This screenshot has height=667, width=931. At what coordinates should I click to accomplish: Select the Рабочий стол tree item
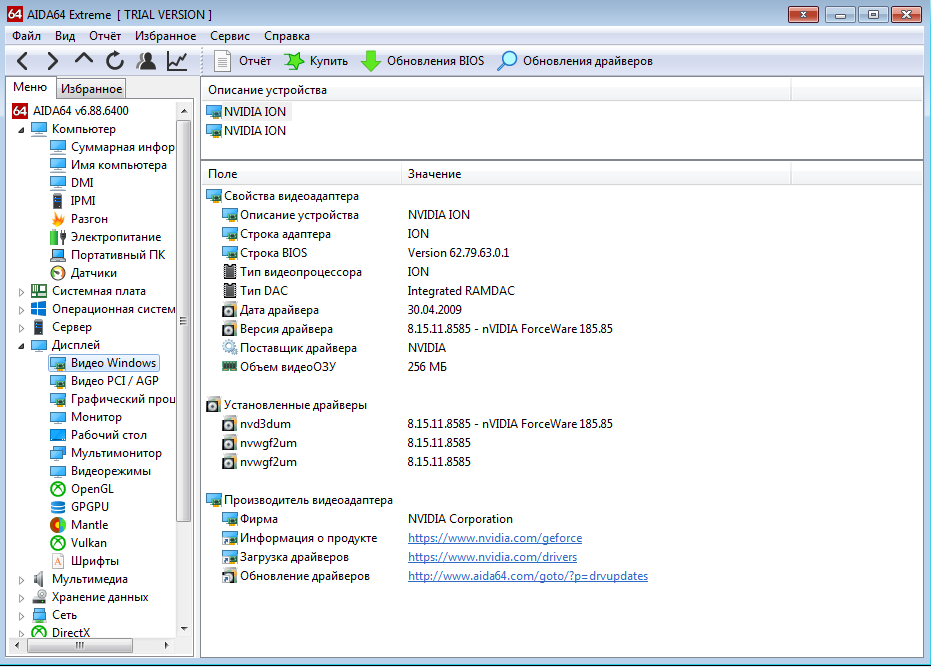point(99,435)
